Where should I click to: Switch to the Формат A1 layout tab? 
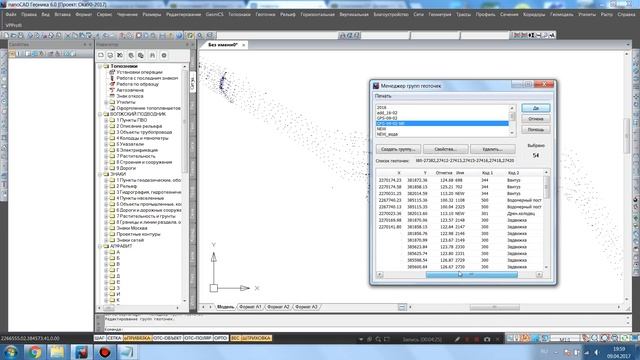(x=250, y=307)
